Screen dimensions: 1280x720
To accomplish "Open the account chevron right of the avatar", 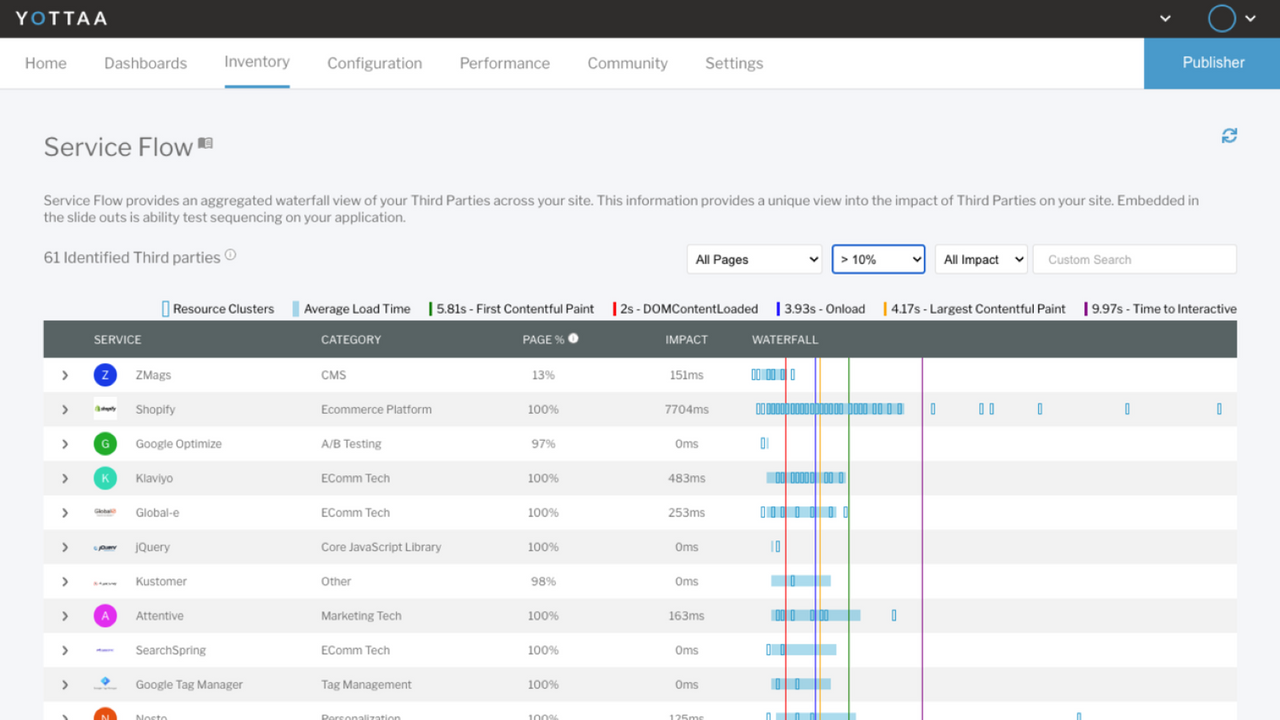I will 1250,18.
